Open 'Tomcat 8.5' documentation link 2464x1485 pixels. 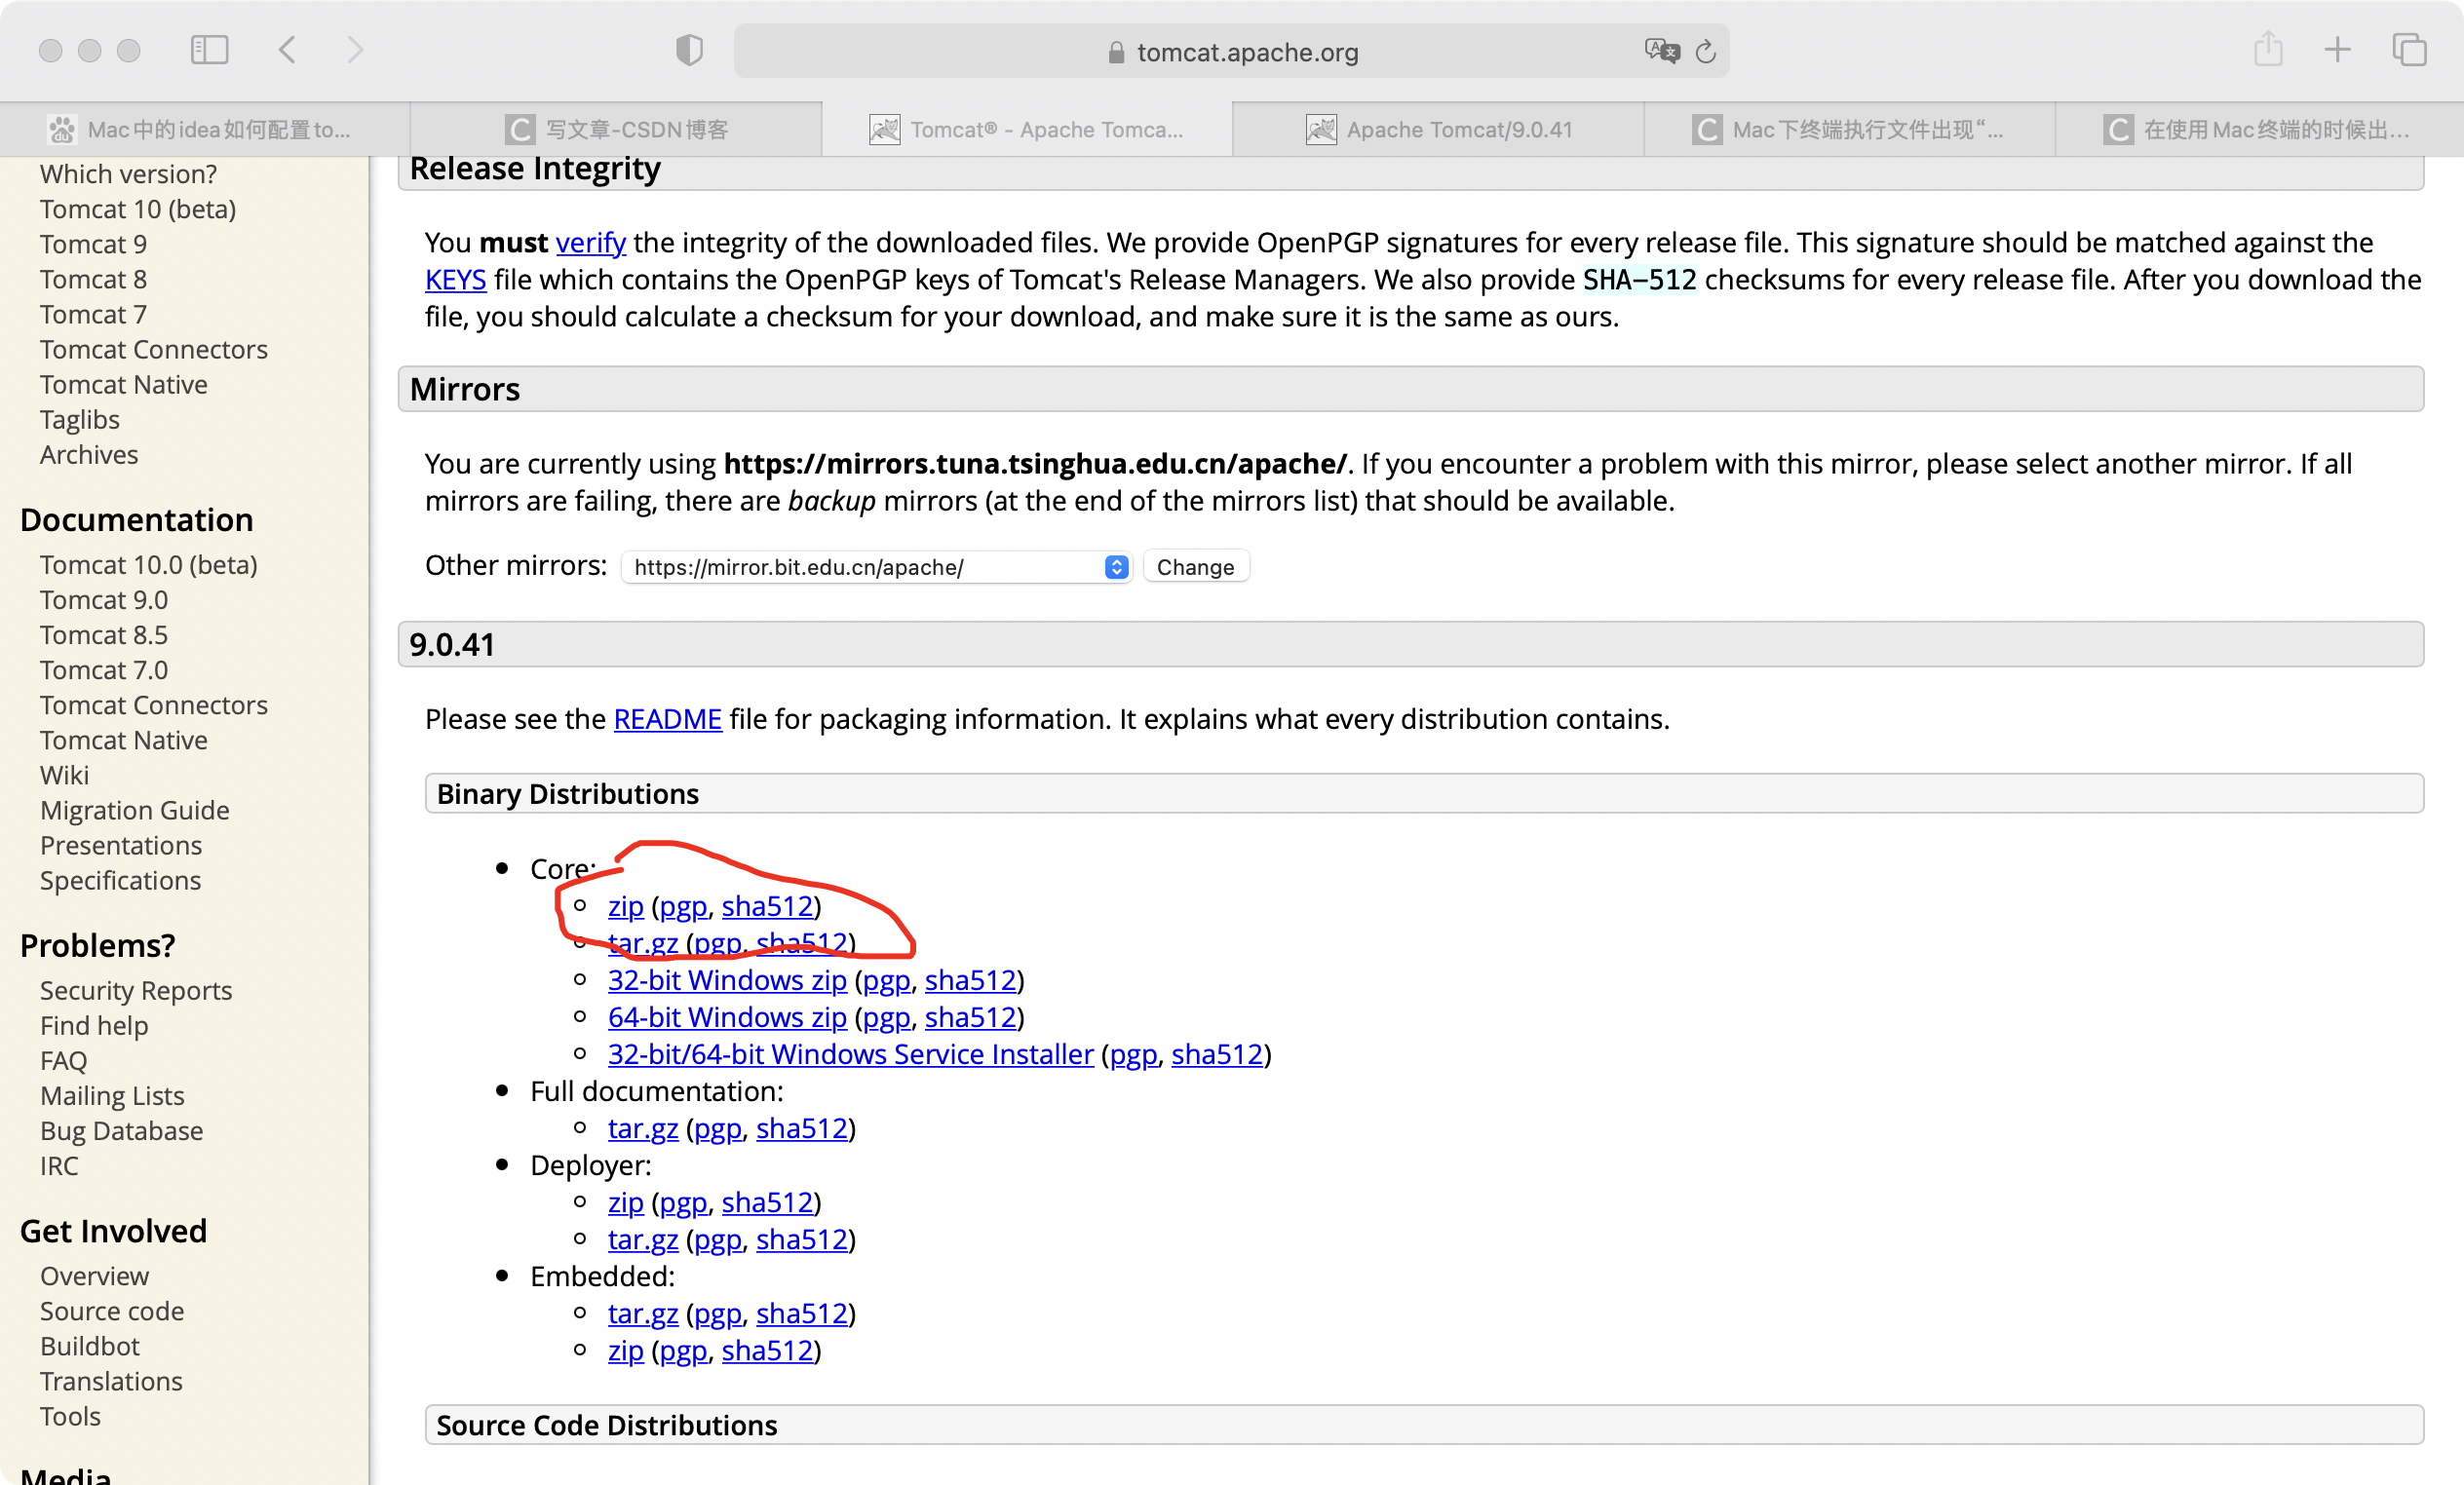pos(104,635)
